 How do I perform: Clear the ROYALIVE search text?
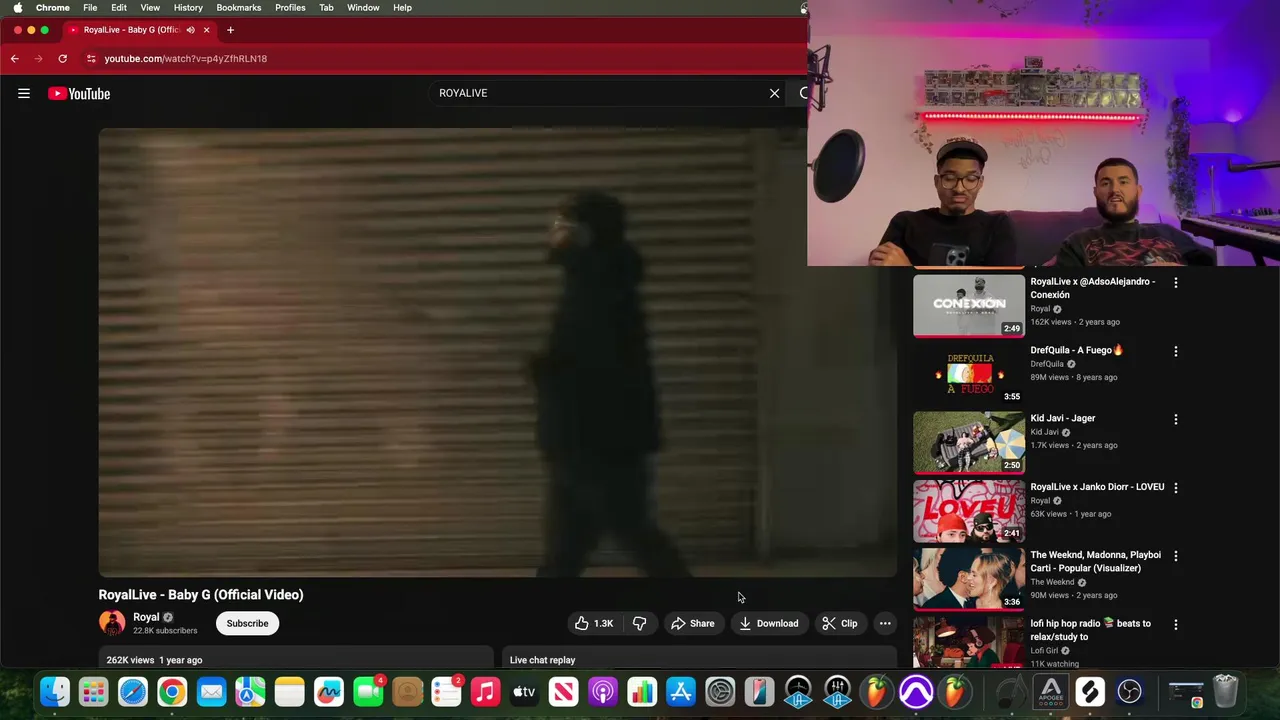tap(774, 93)
